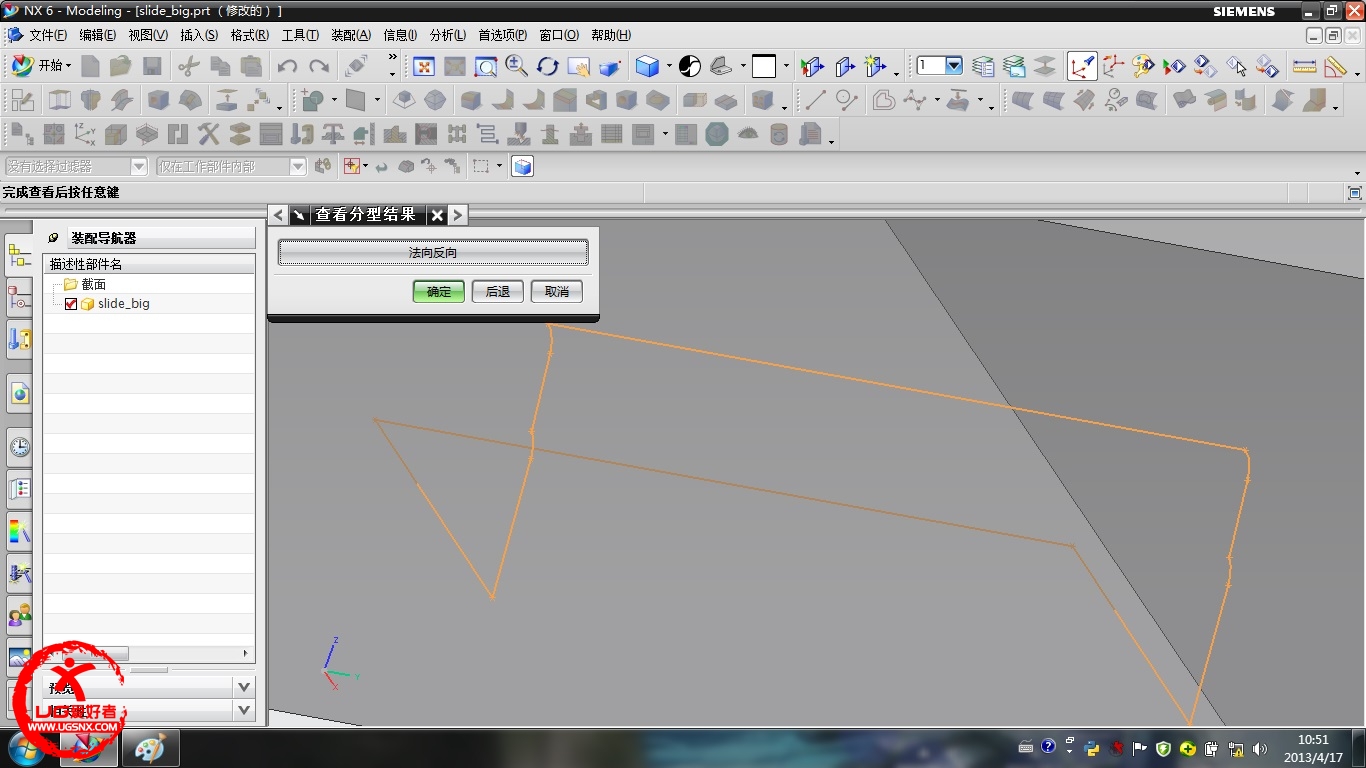Click the Copy icon
1366x768 pixels.
[x=220, y=67]
